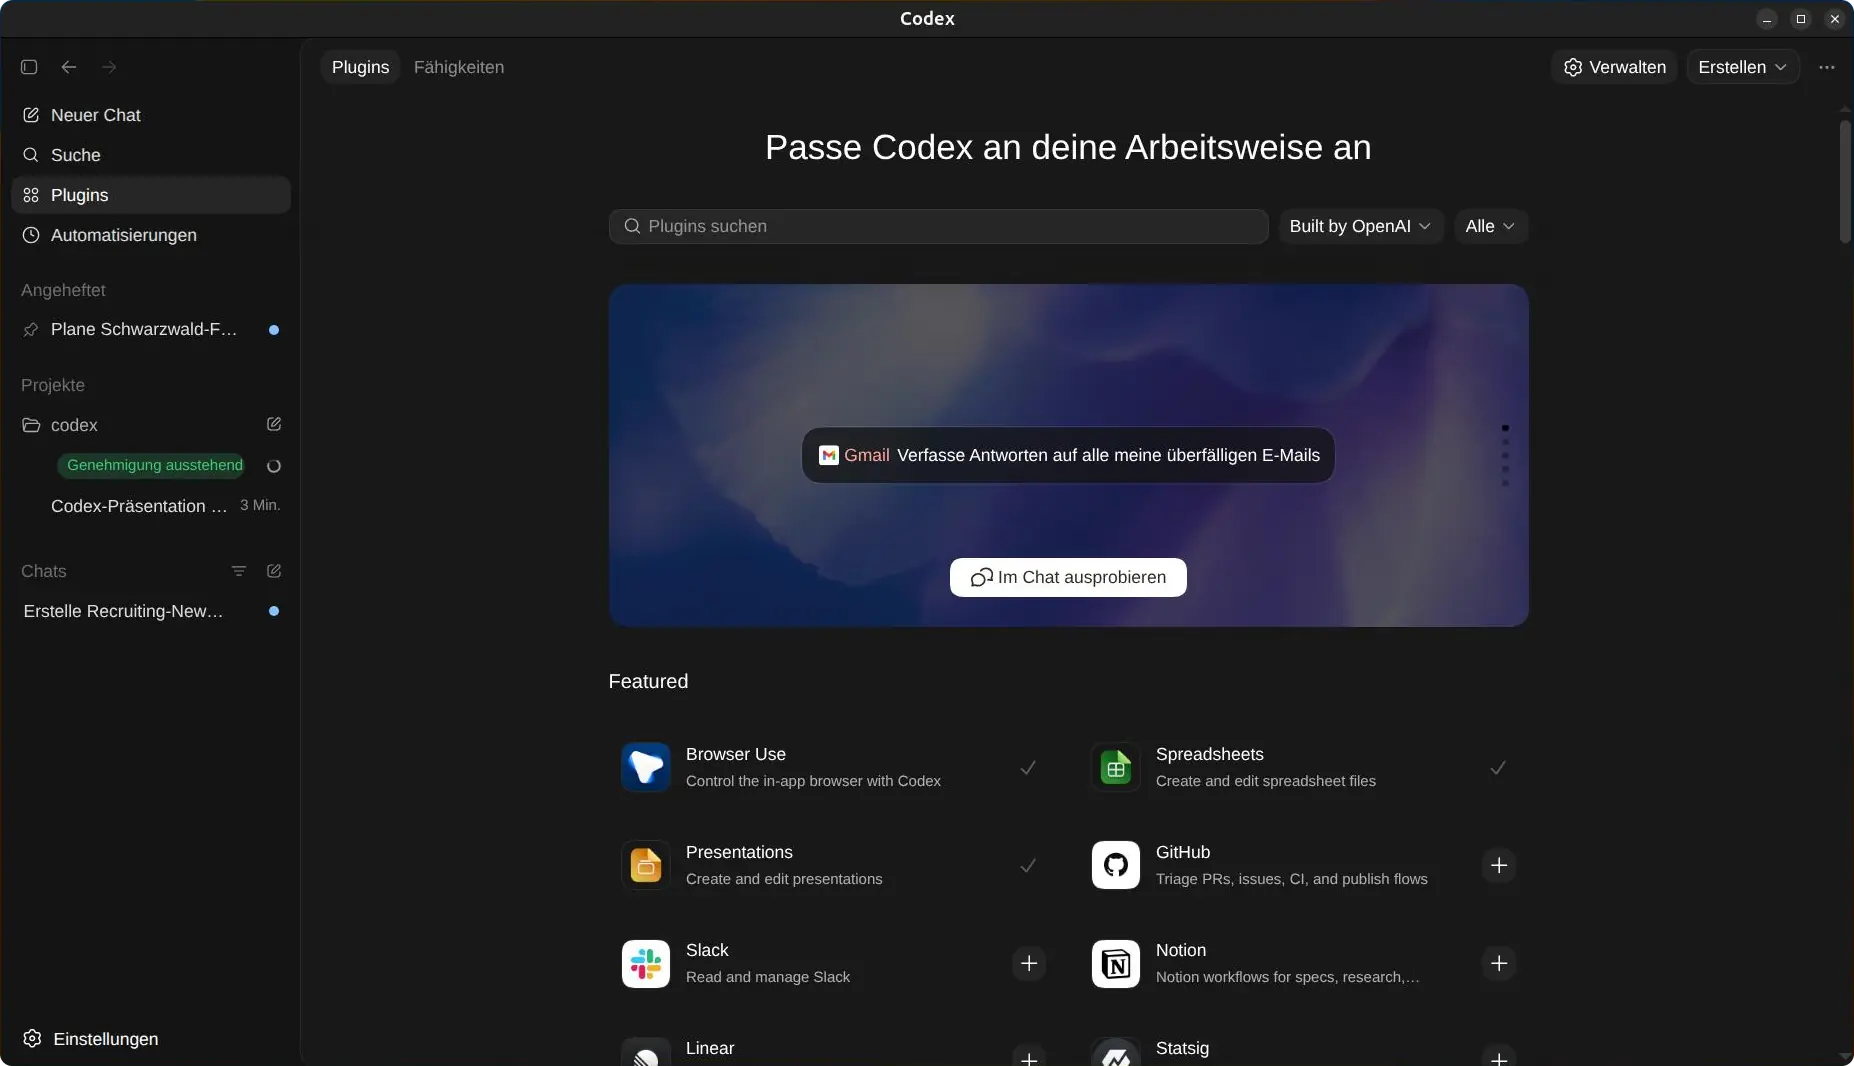Open the Statsig plugin entry

tap(1304, 1051)
